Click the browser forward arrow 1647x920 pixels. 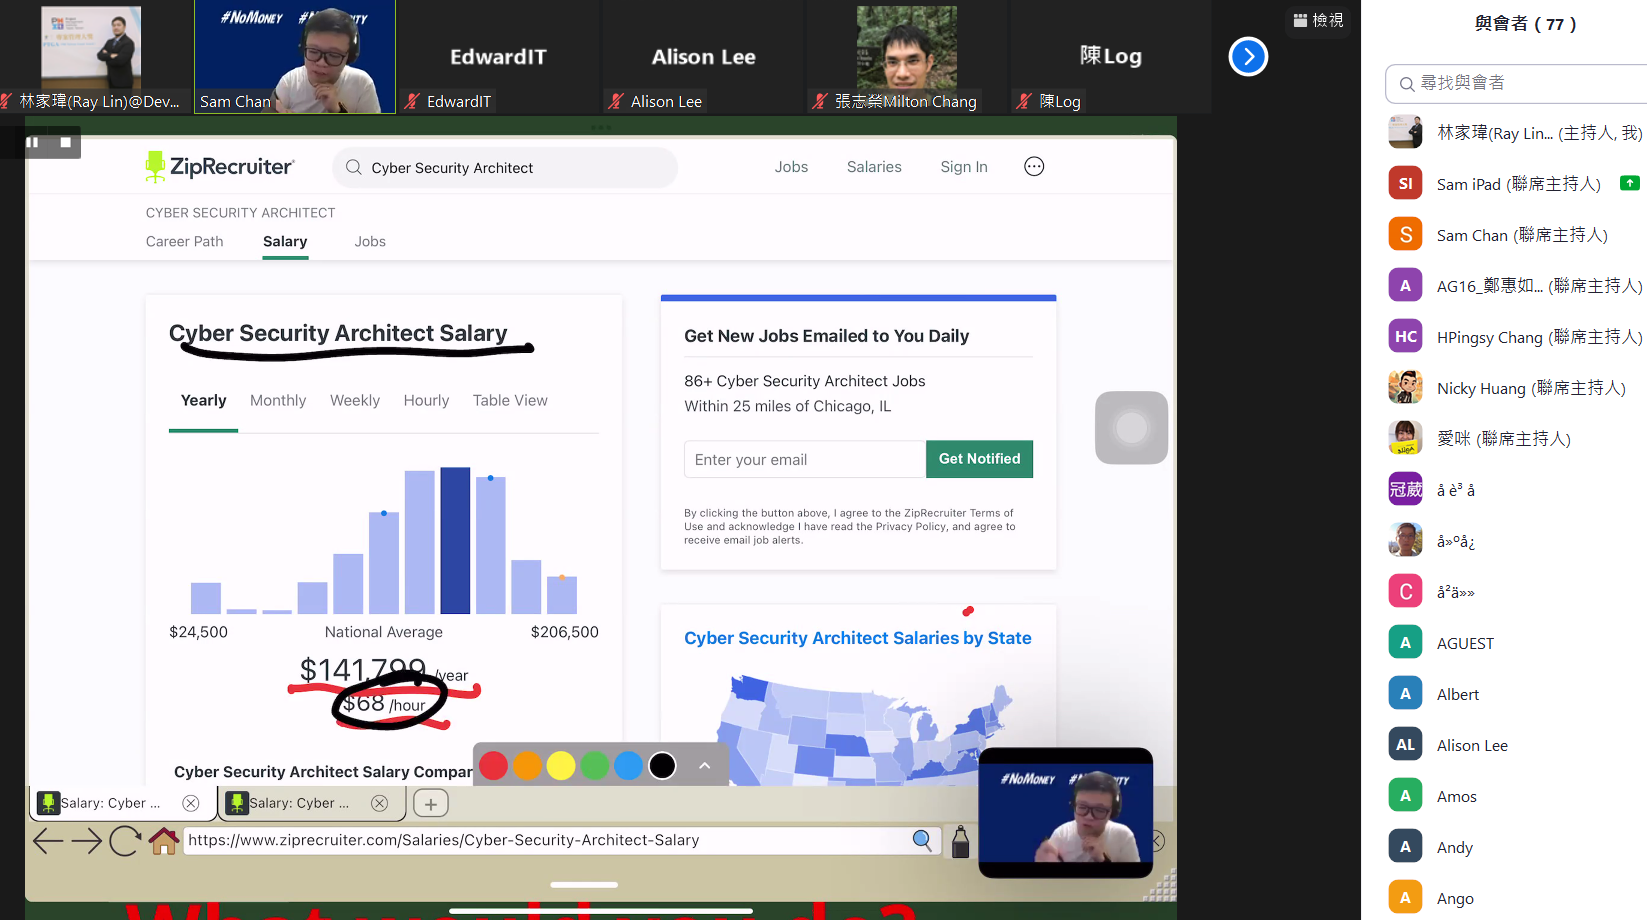tap(87, 841)
